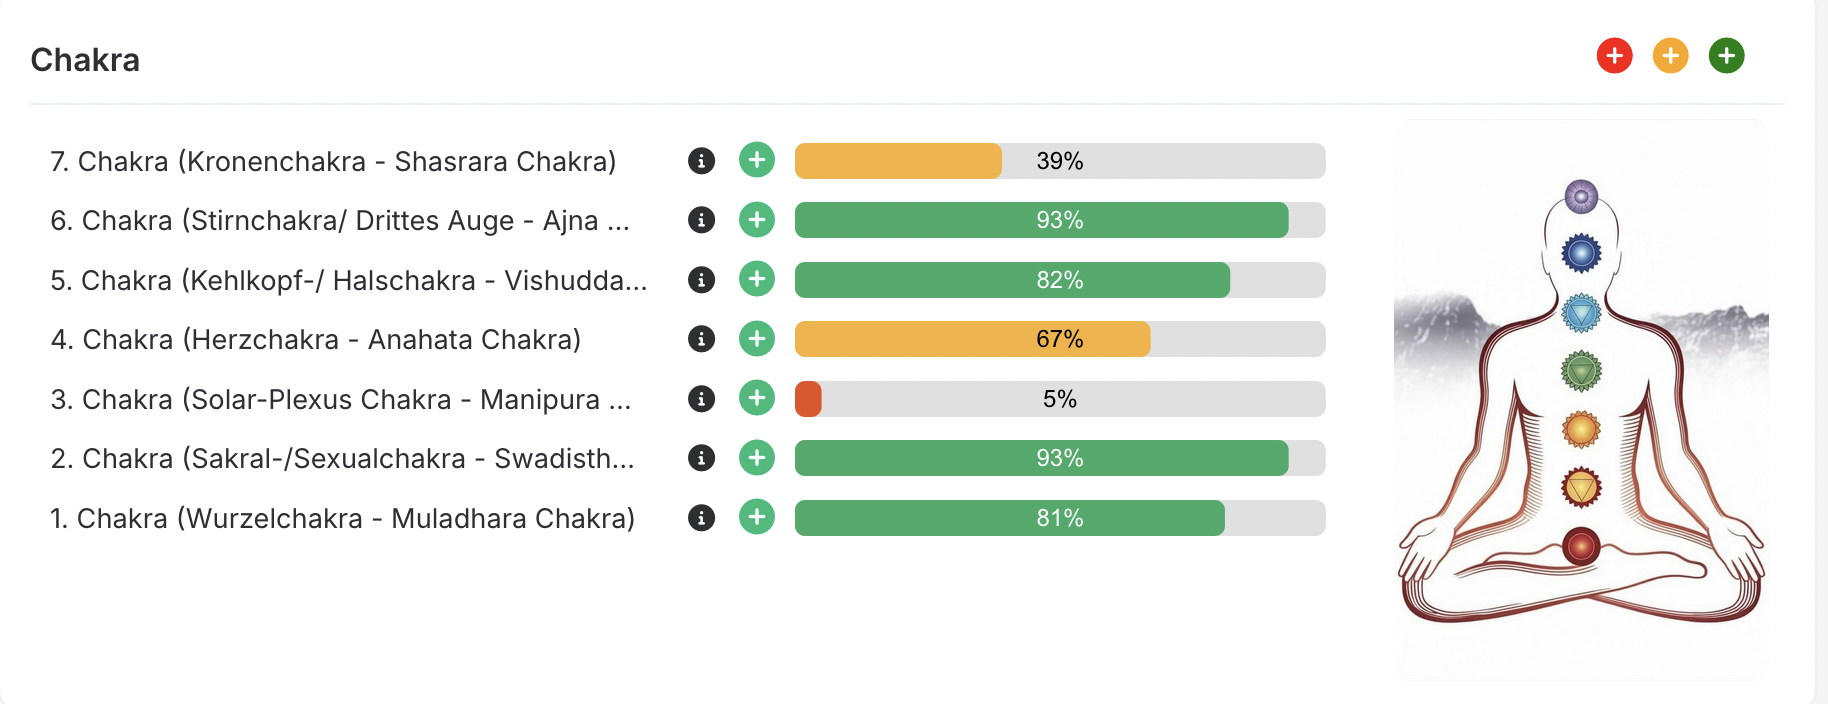Screen dimensions: 1828x704
Task: Click green plus next to Sakral-/Sexualchakra
Action: click(757, 458)
